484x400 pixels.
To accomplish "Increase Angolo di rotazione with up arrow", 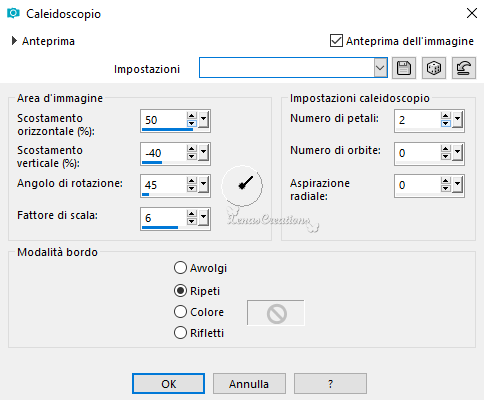I will (x=191, y=181).
